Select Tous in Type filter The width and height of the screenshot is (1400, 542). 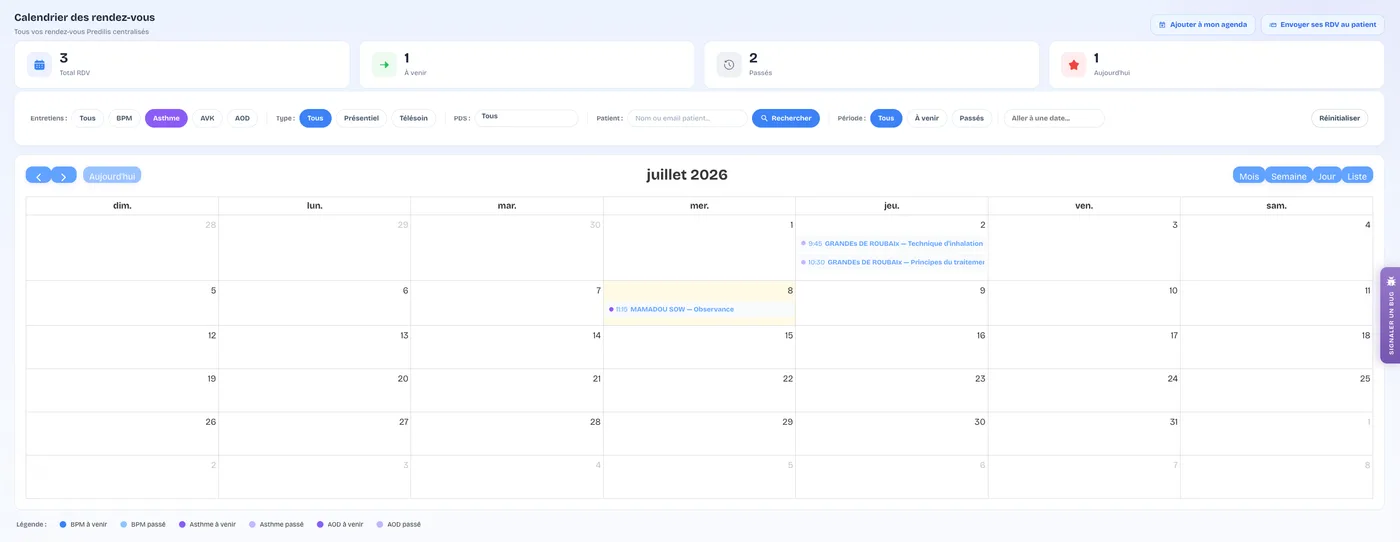(x=315, y=118)
